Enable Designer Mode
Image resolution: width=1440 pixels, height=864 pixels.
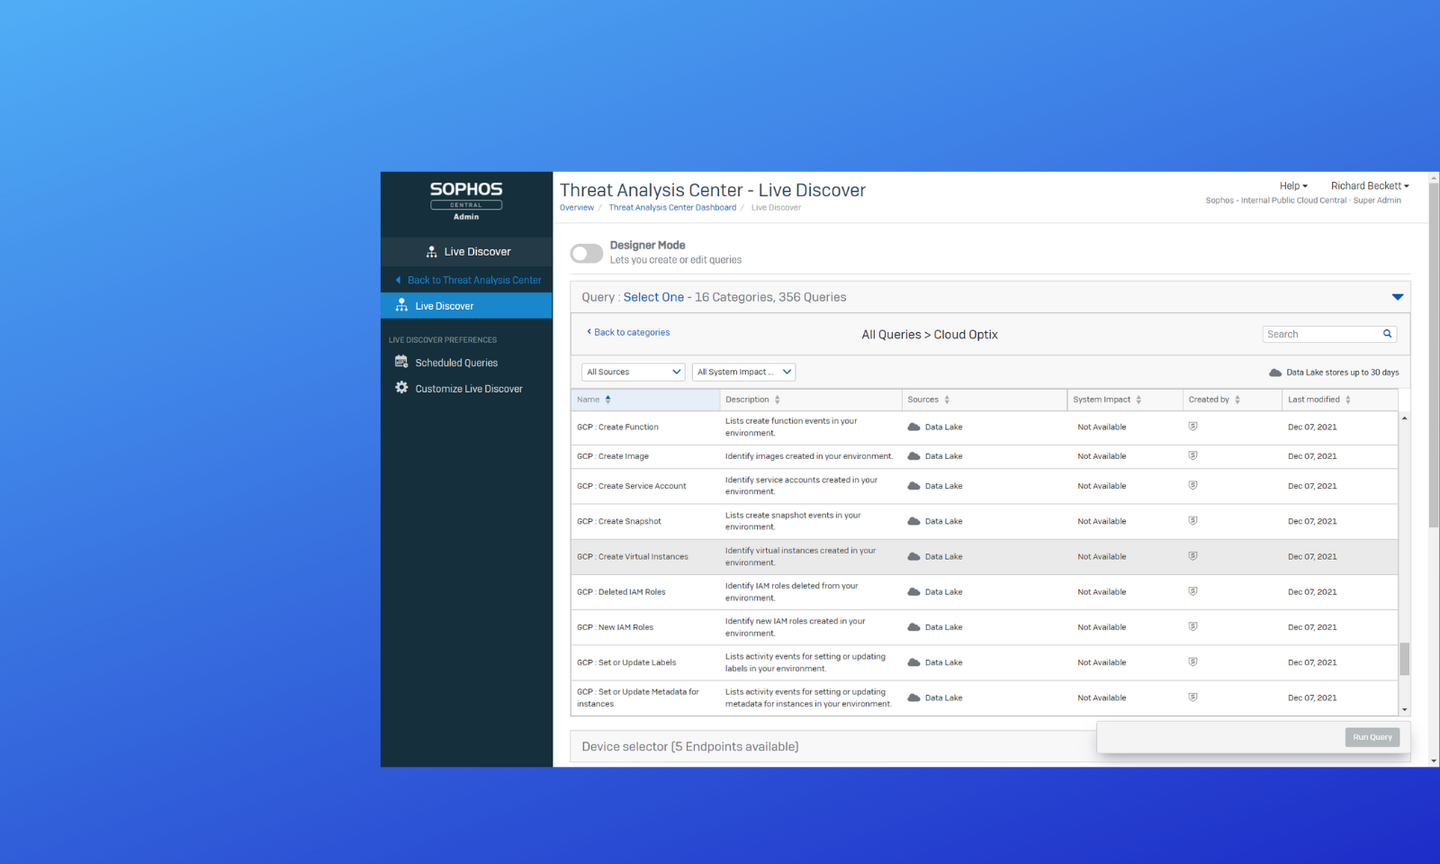click(x=586, y=253)
